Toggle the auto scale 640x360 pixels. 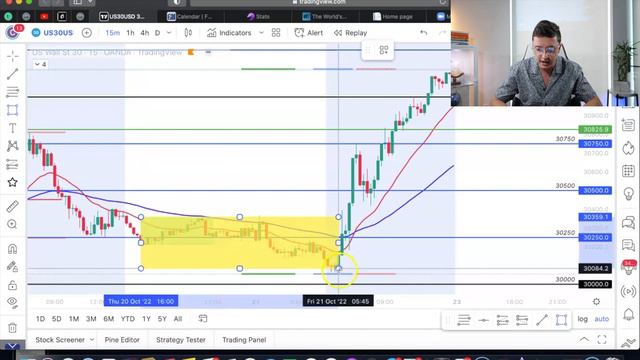click(x=602, y=319)
